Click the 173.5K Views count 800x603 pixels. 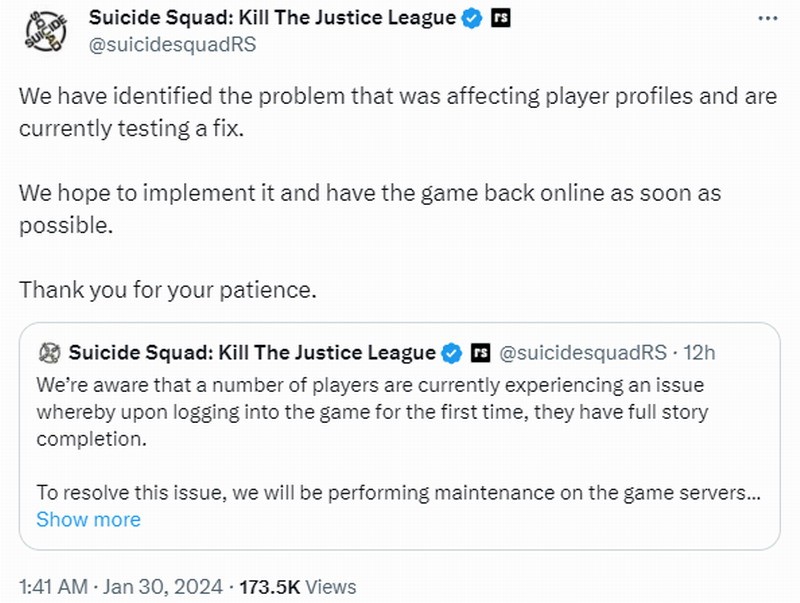297,587
